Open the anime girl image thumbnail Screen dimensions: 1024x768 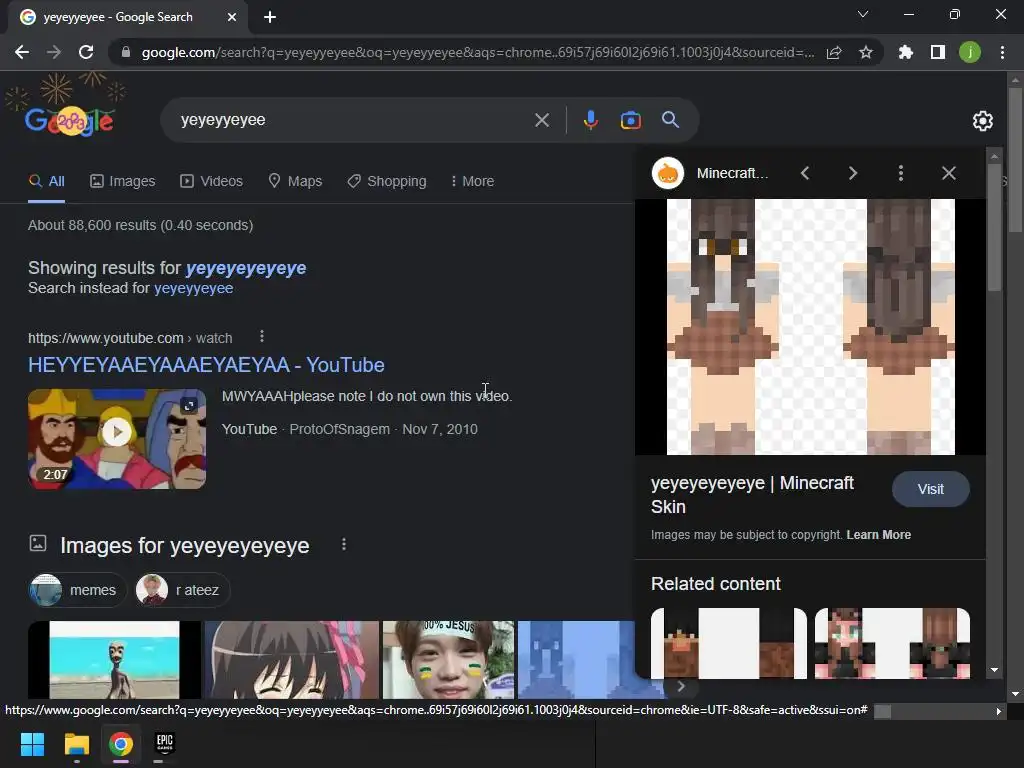[292, 660]
